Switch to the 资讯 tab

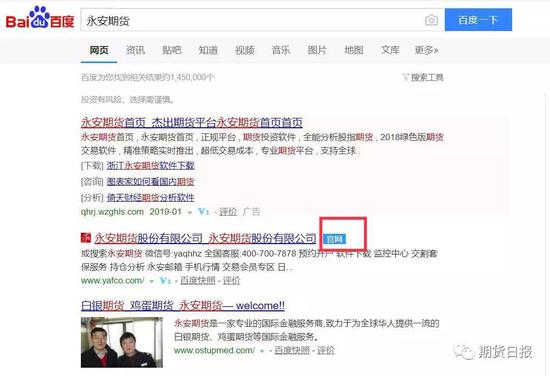tap(135, 50)
